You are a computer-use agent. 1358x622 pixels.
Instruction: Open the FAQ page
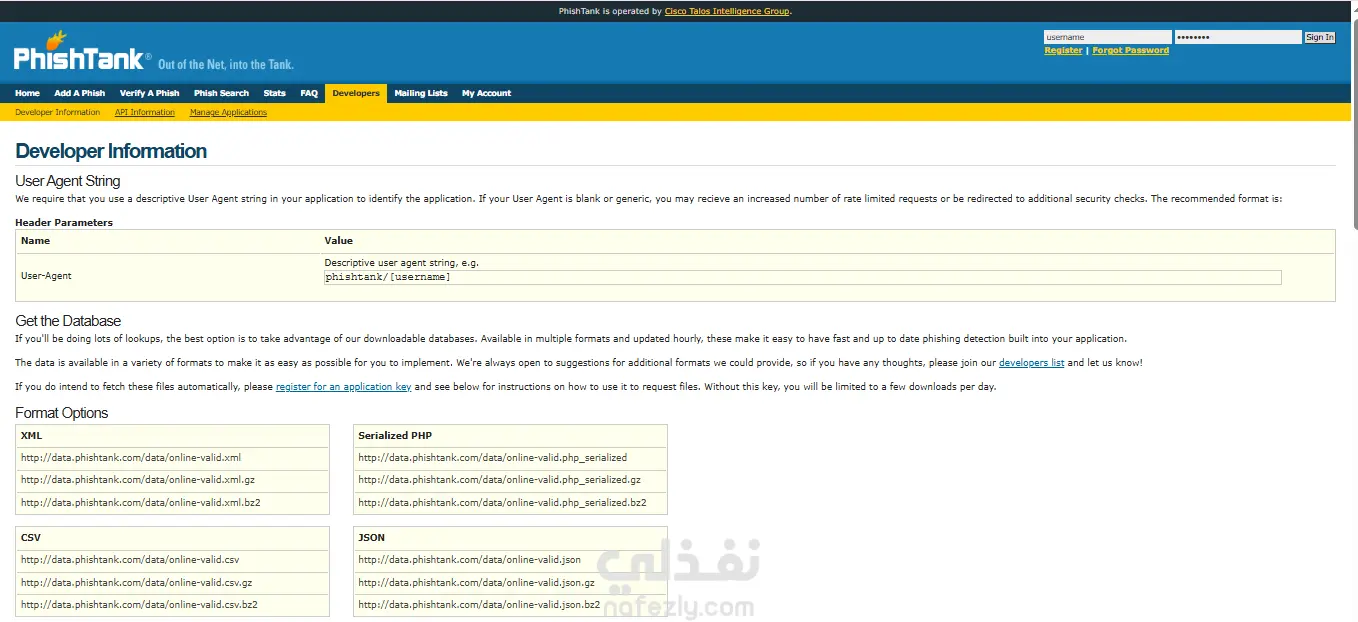tap(309, 93)
